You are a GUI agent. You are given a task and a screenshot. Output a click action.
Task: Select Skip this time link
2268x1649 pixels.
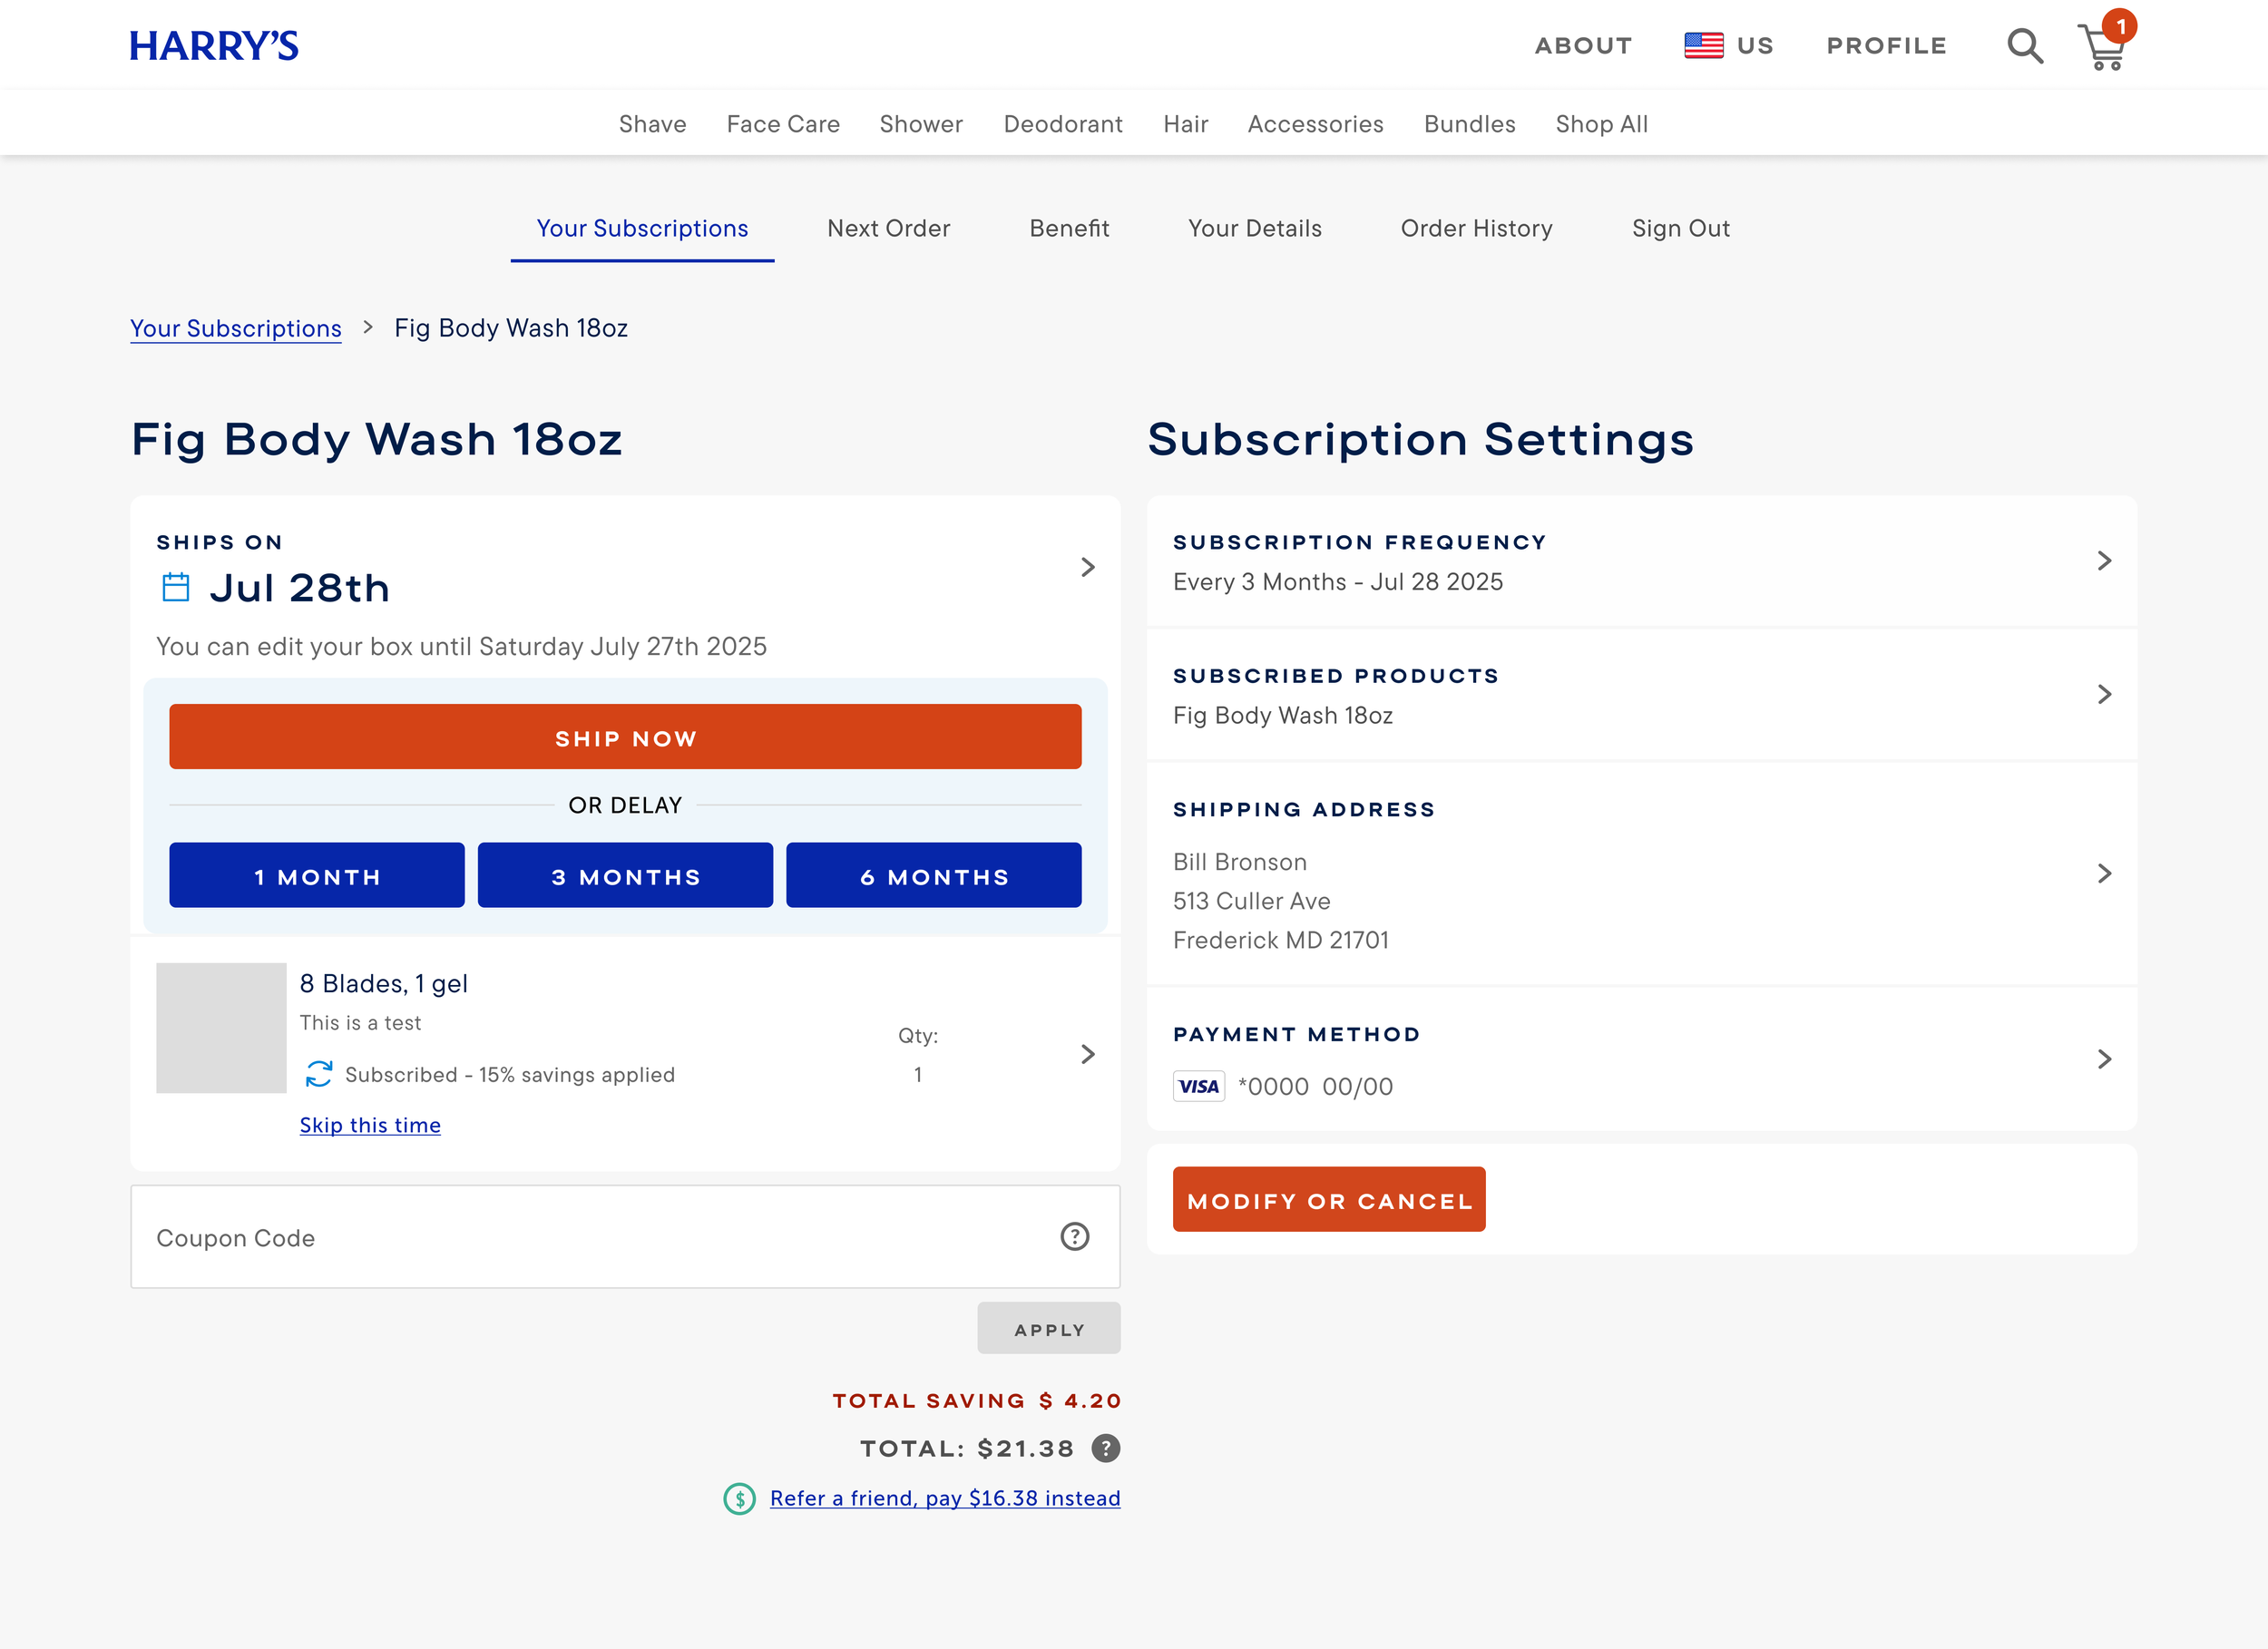point(370,1125)
